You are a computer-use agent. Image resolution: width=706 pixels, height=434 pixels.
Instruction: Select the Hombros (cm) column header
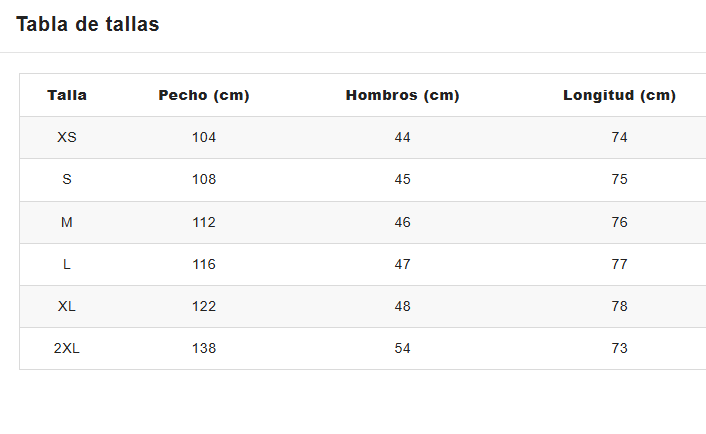coord(402,96)
